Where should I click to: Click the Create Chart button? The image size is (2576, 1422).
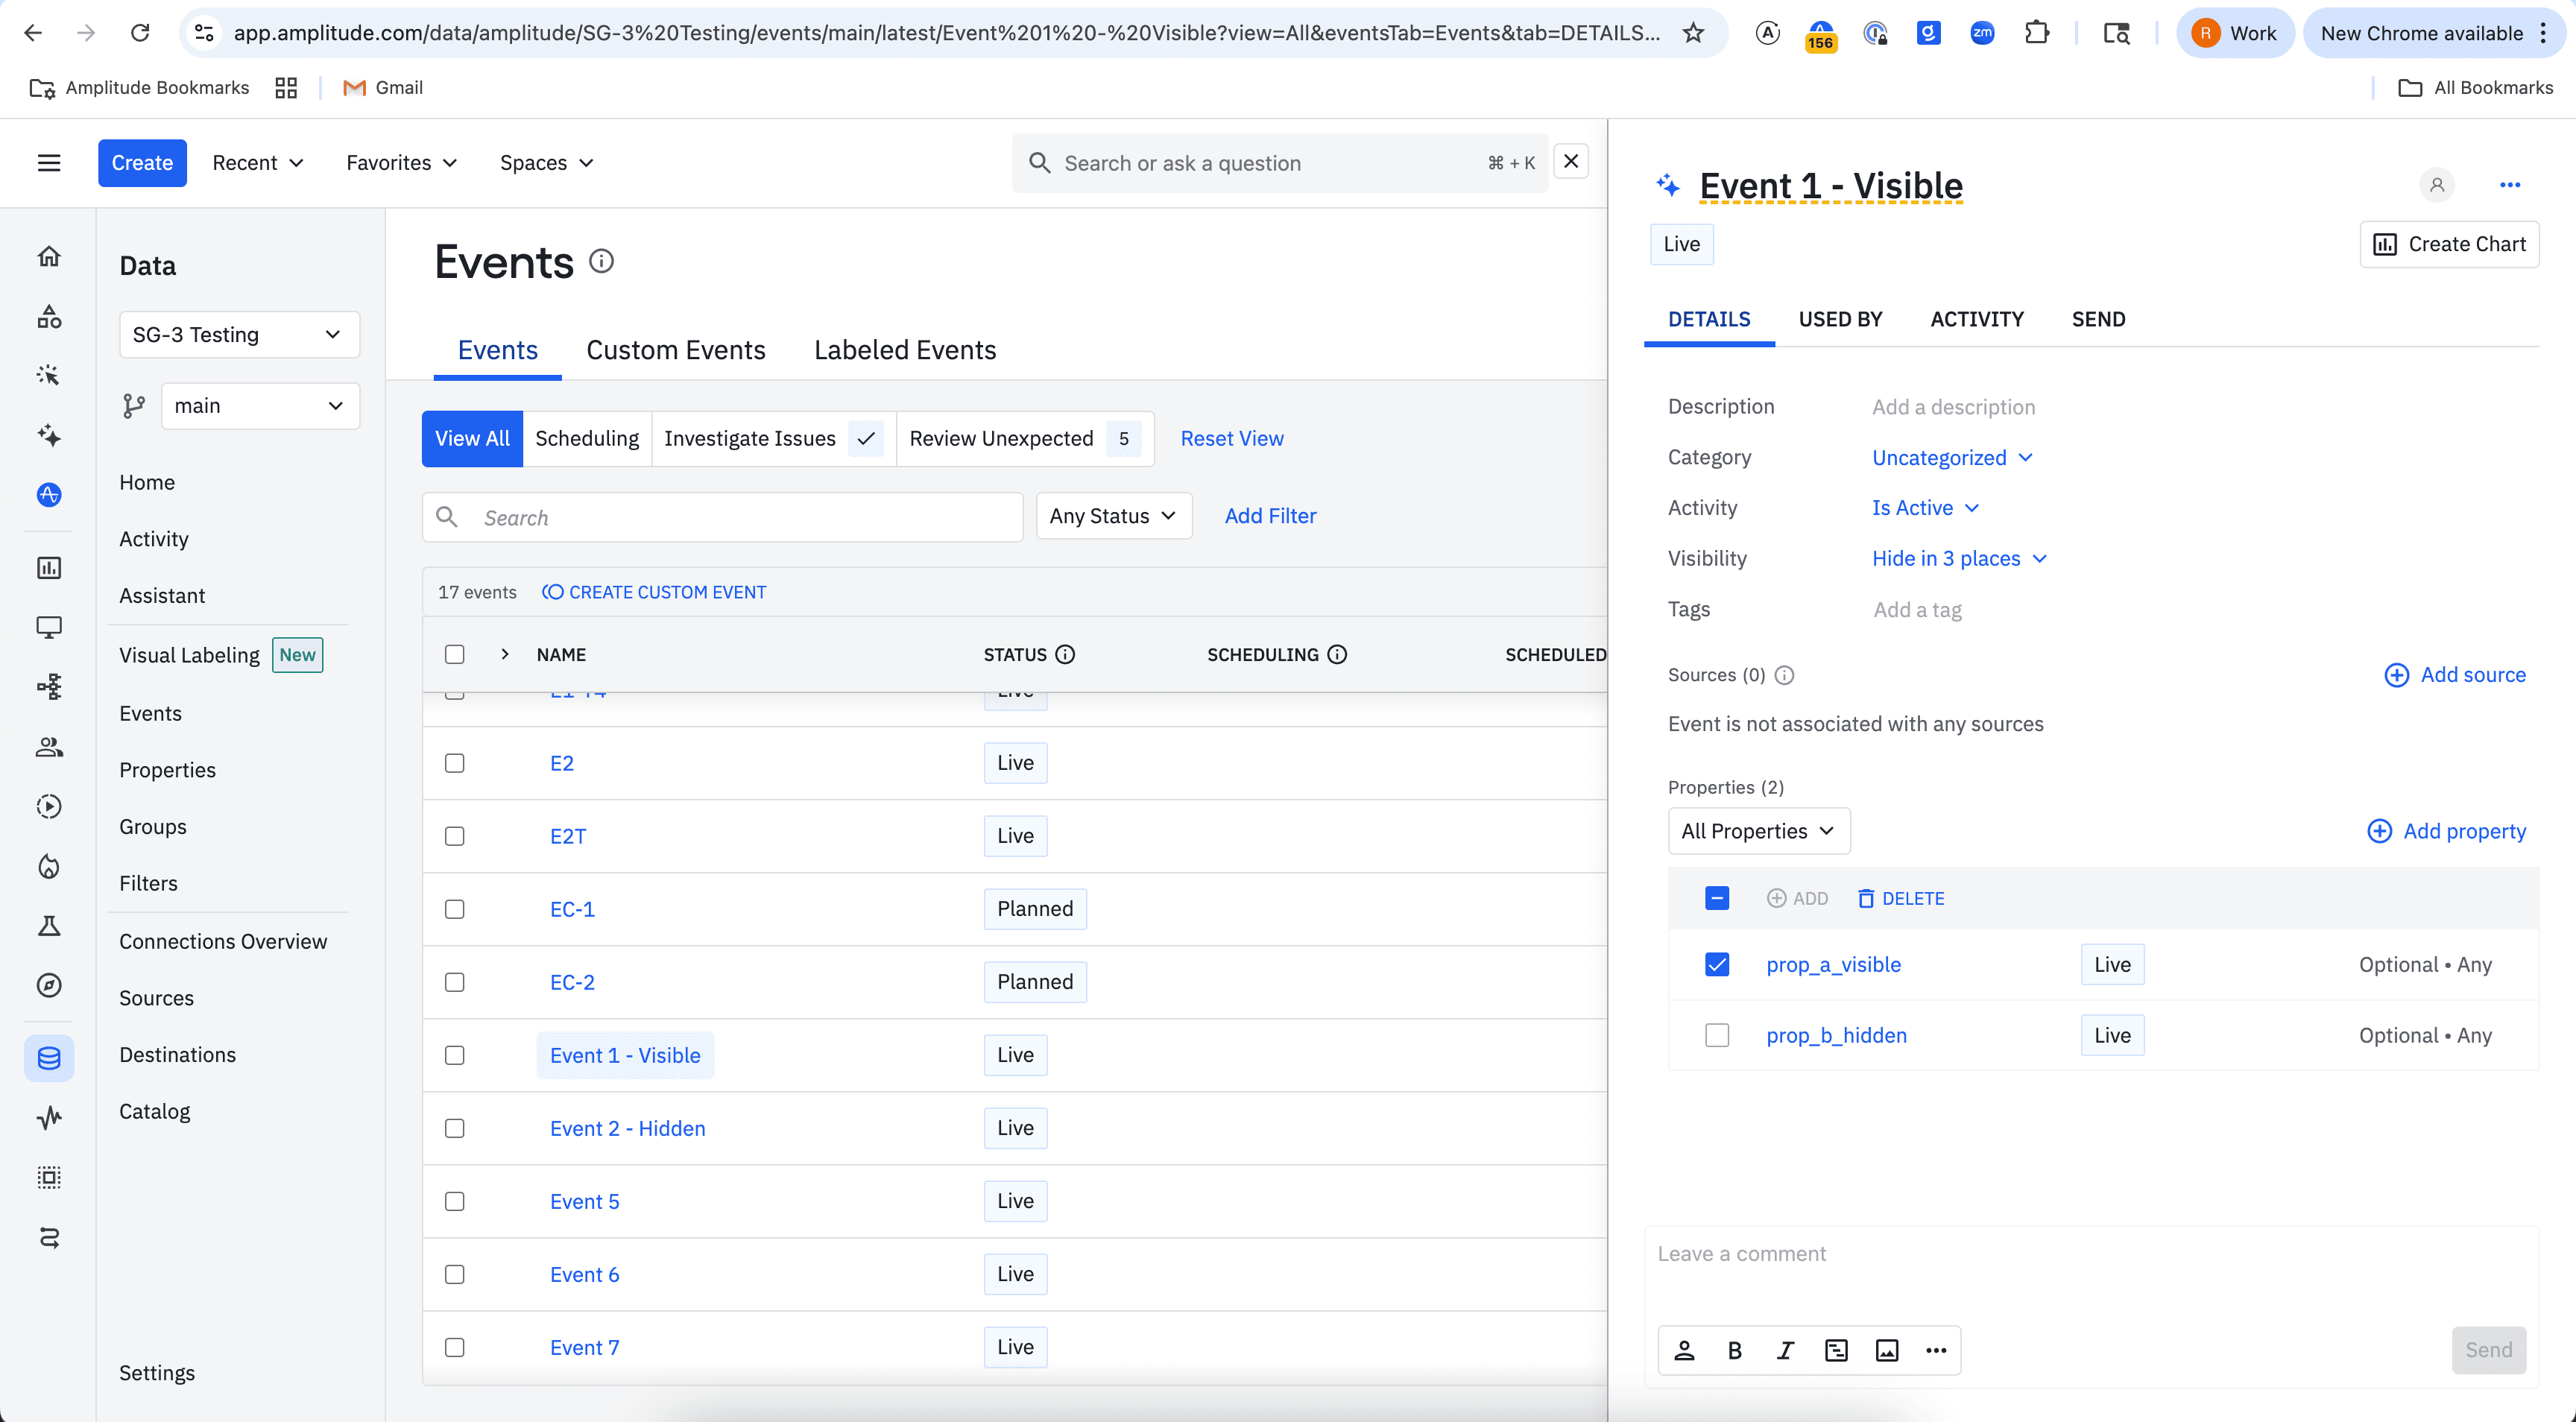click(2449, 244)
